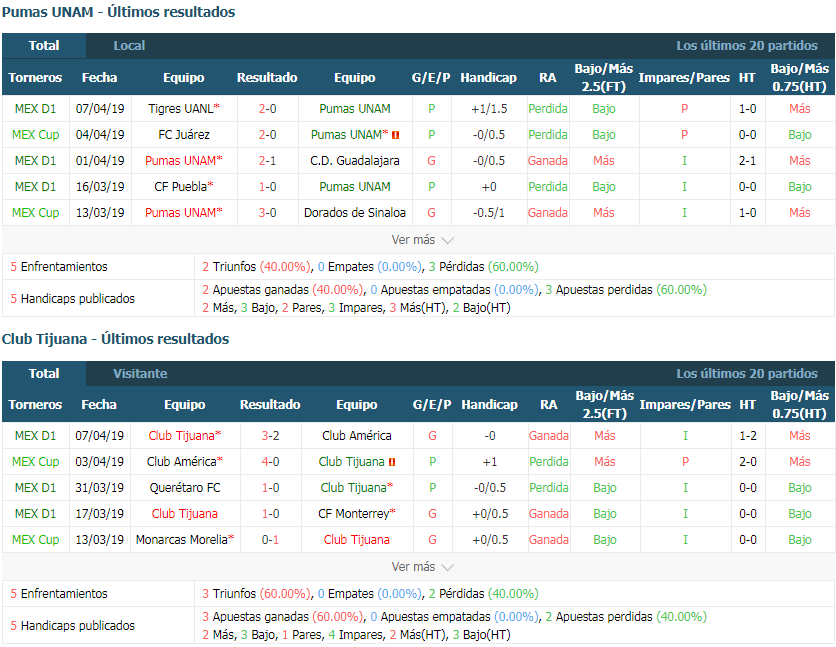Screen dimensions: 836x647
Task: Open the CF Puebla team link
Action: tap(180, 187)
